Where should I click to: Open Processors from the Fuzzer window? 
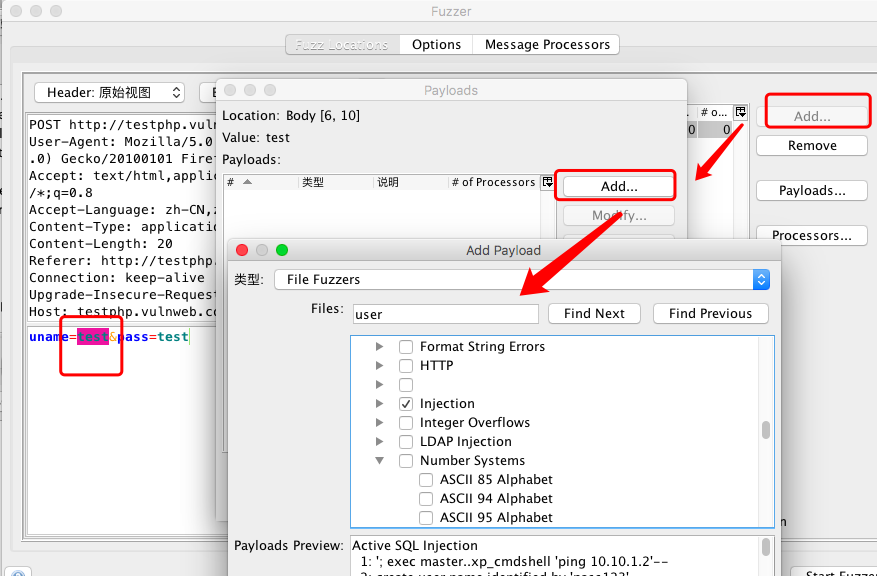click(812, 235)
